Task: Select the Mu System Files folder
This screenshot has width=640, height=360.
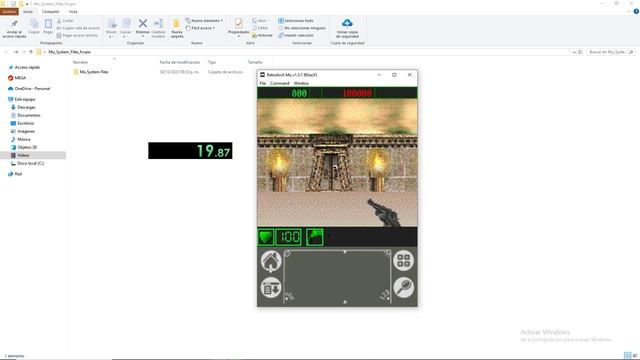Action: pos(94,72)
